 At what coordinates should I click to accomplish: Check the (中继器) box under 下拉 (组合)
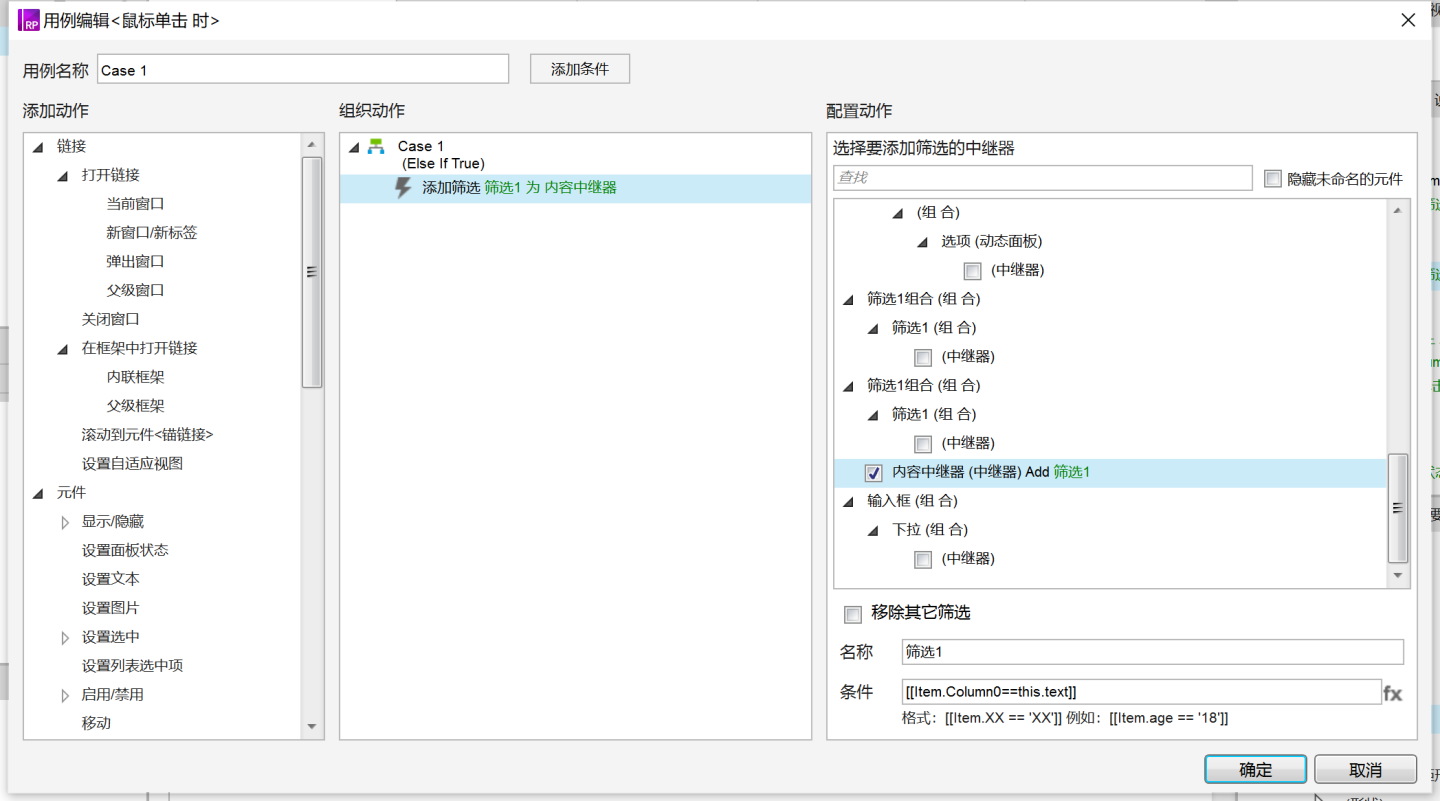[923, 560]
